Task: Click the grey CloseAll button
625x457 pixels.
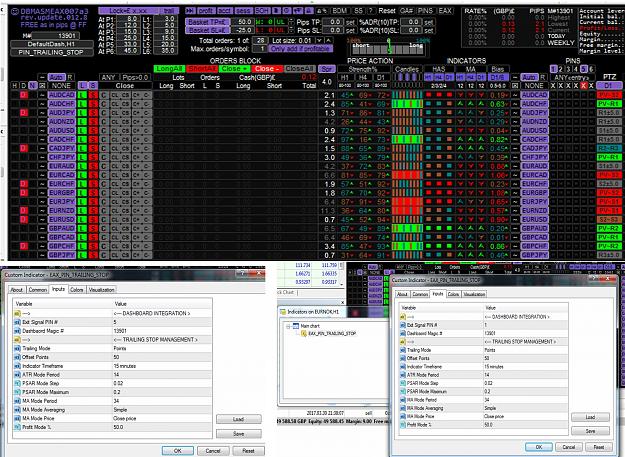Action: (300, 69)
